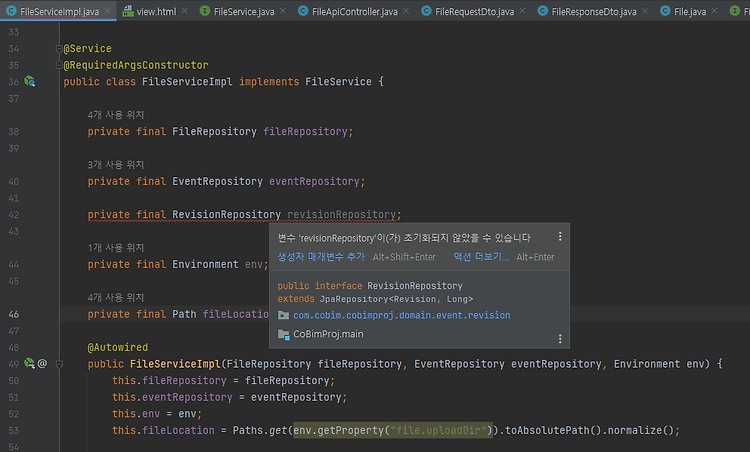The height and width of the screenshot is (452, 750).
Task: Click line number 46 in the gutter
Action: tap(13, 314)
